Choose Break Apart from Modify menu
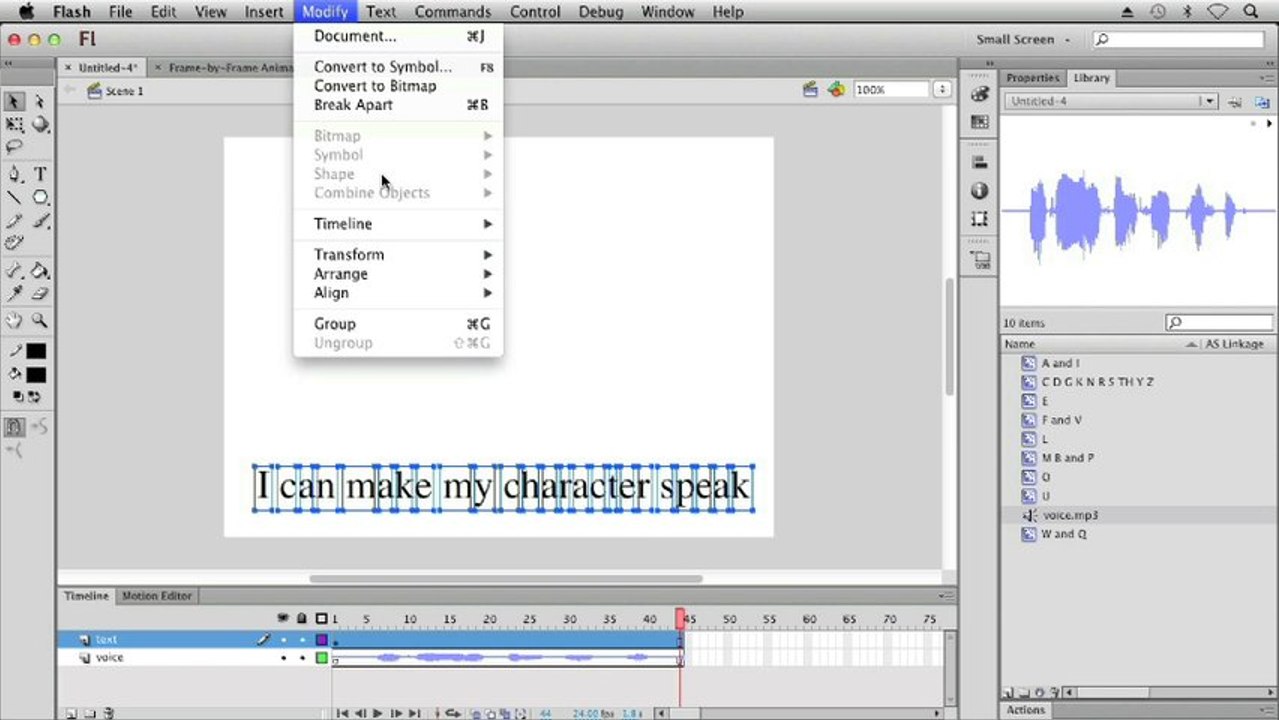 [398, 105]
